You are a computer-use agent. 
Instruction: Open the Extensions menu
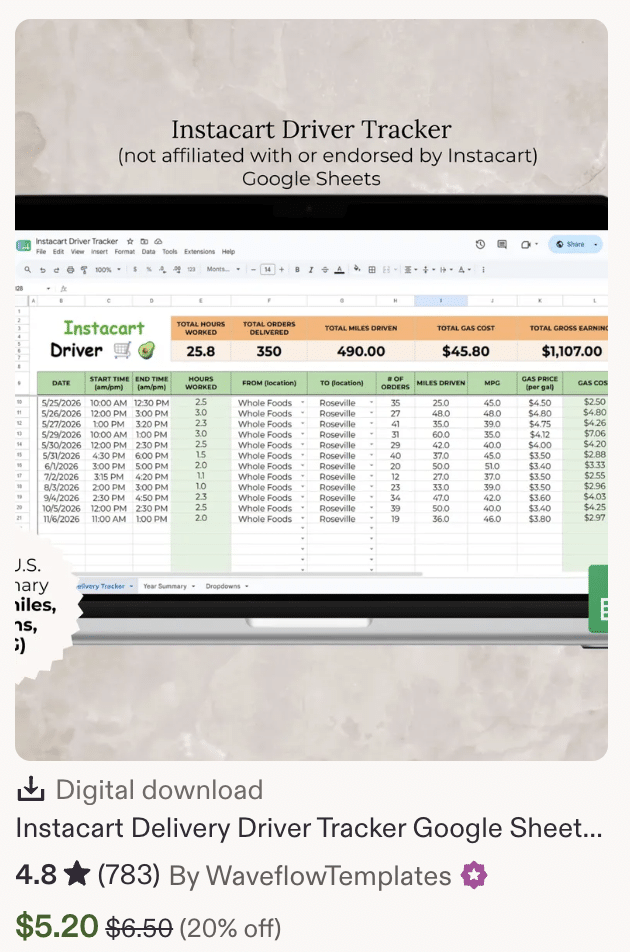click(200, 251)
